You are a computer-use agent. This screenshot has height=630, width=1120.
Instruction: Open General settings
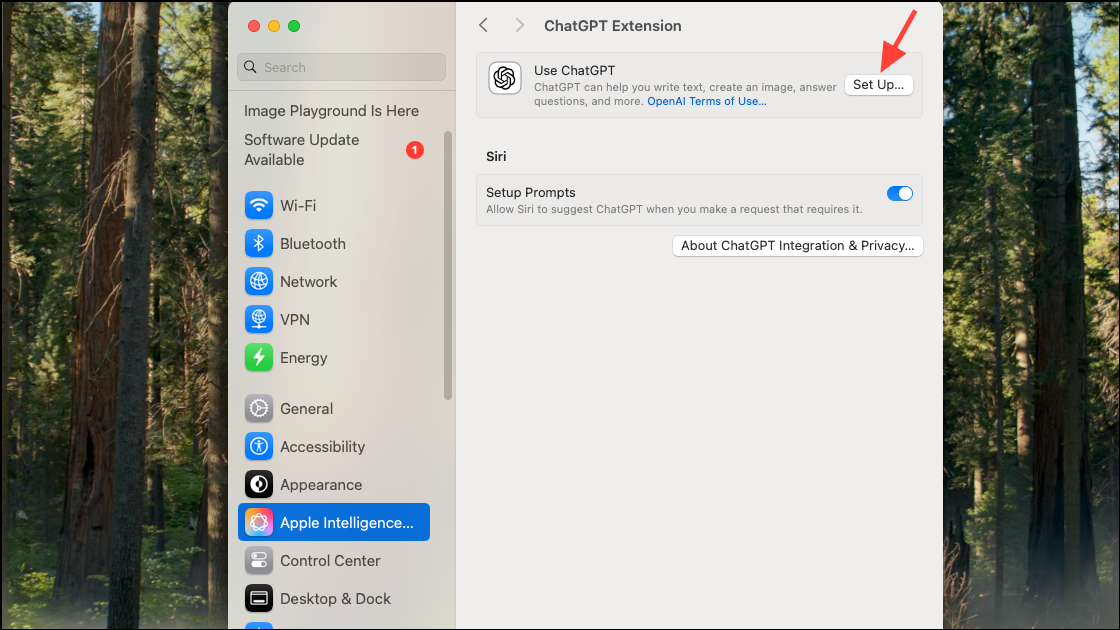point(334,409)
